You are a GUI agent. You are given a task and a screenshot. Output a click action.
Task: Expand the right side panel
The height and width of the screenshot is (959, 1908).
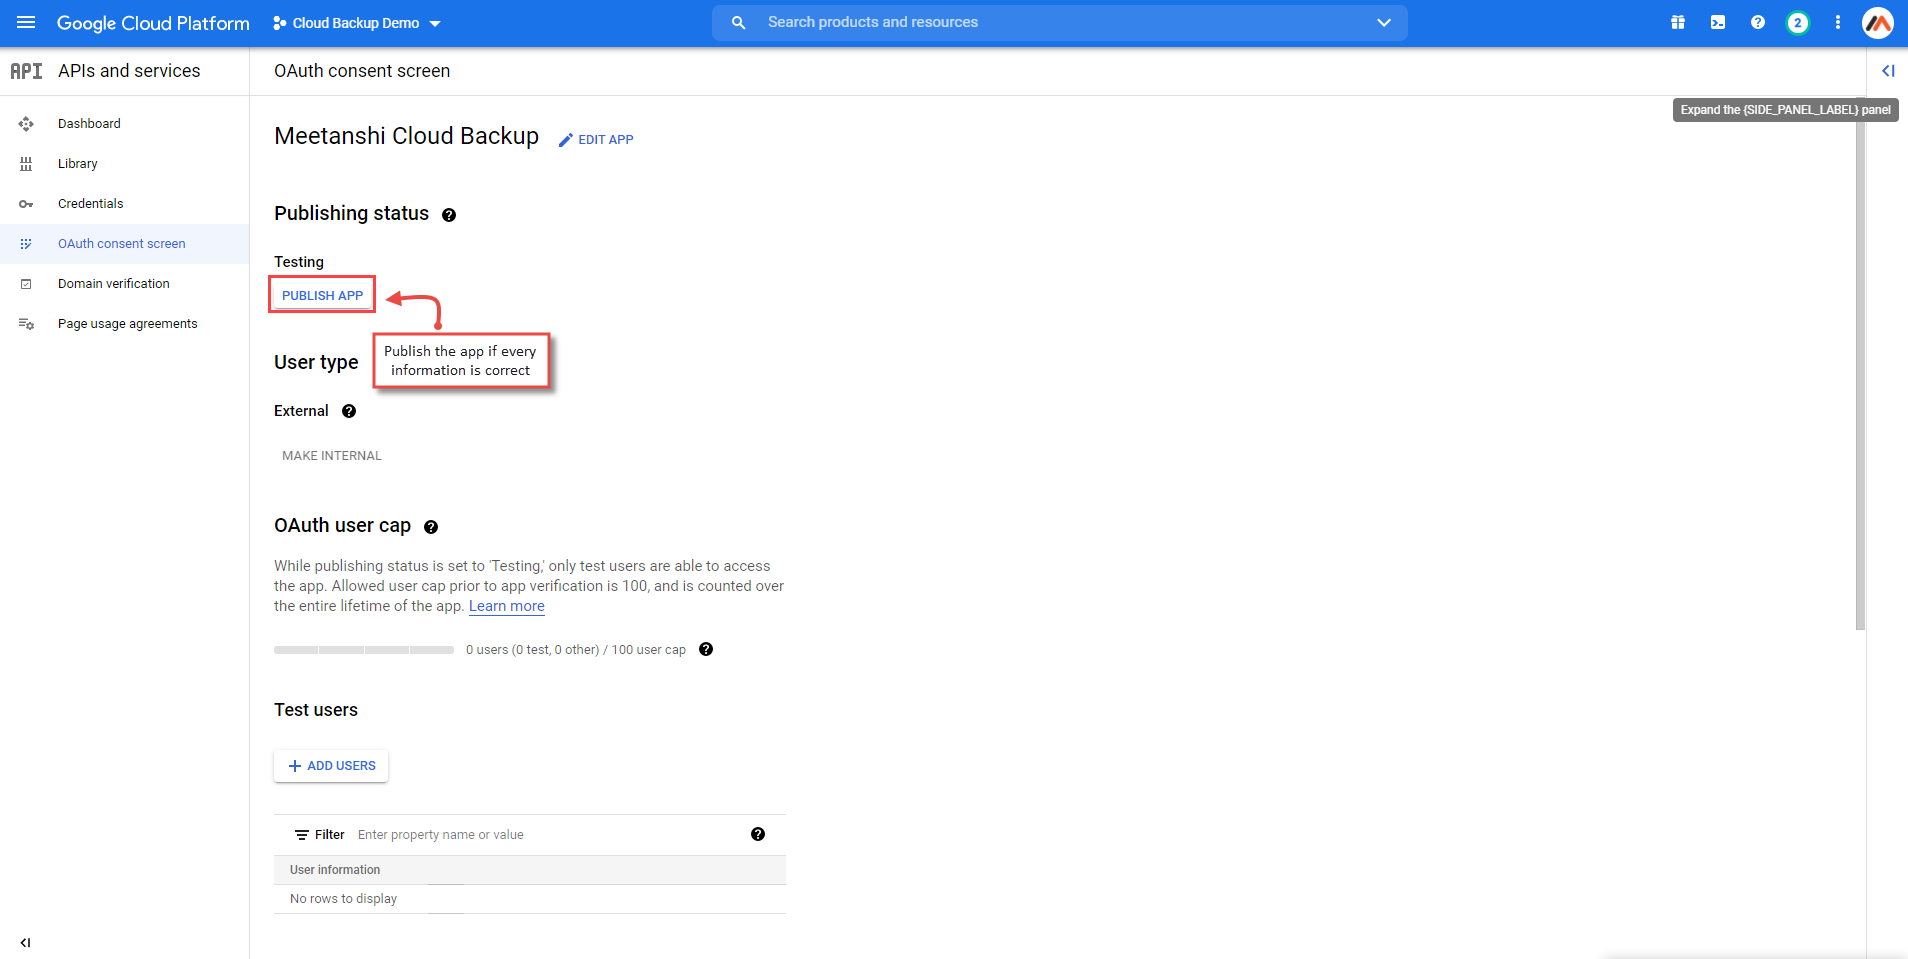(1888, 71)
